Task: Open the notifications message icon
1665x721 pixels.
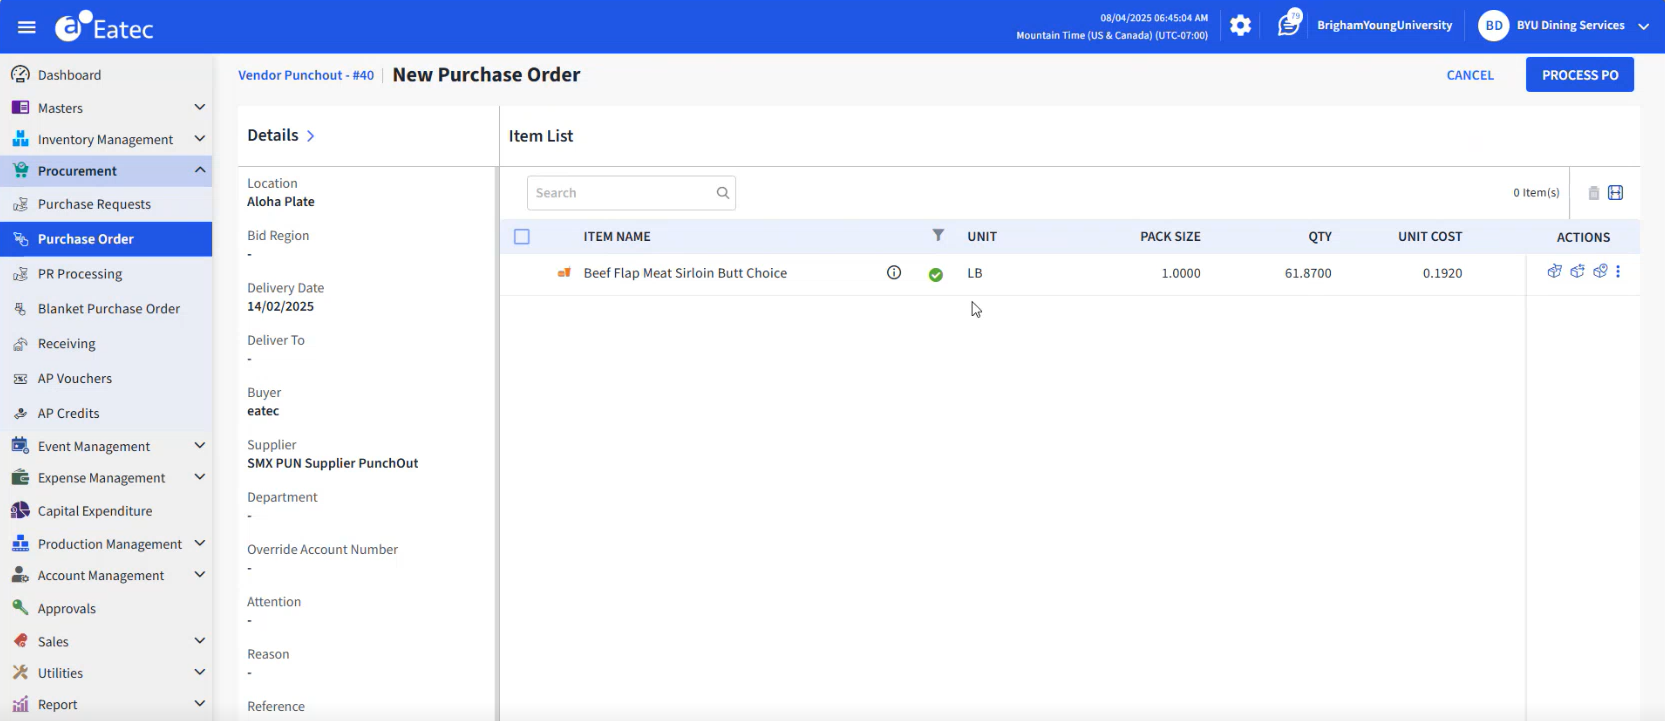Action: [x=1288, y=25]
